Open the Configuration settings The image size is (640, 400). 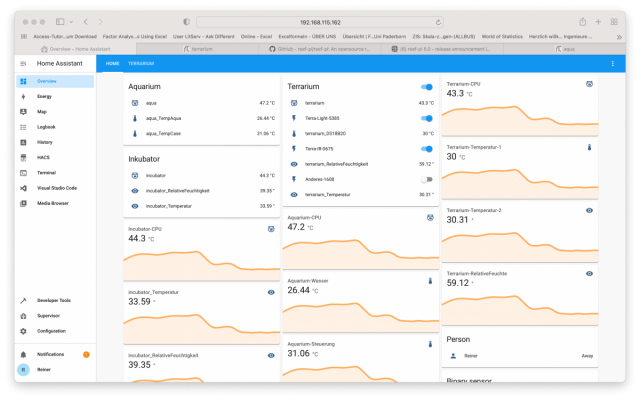click(x=55, y=331)
